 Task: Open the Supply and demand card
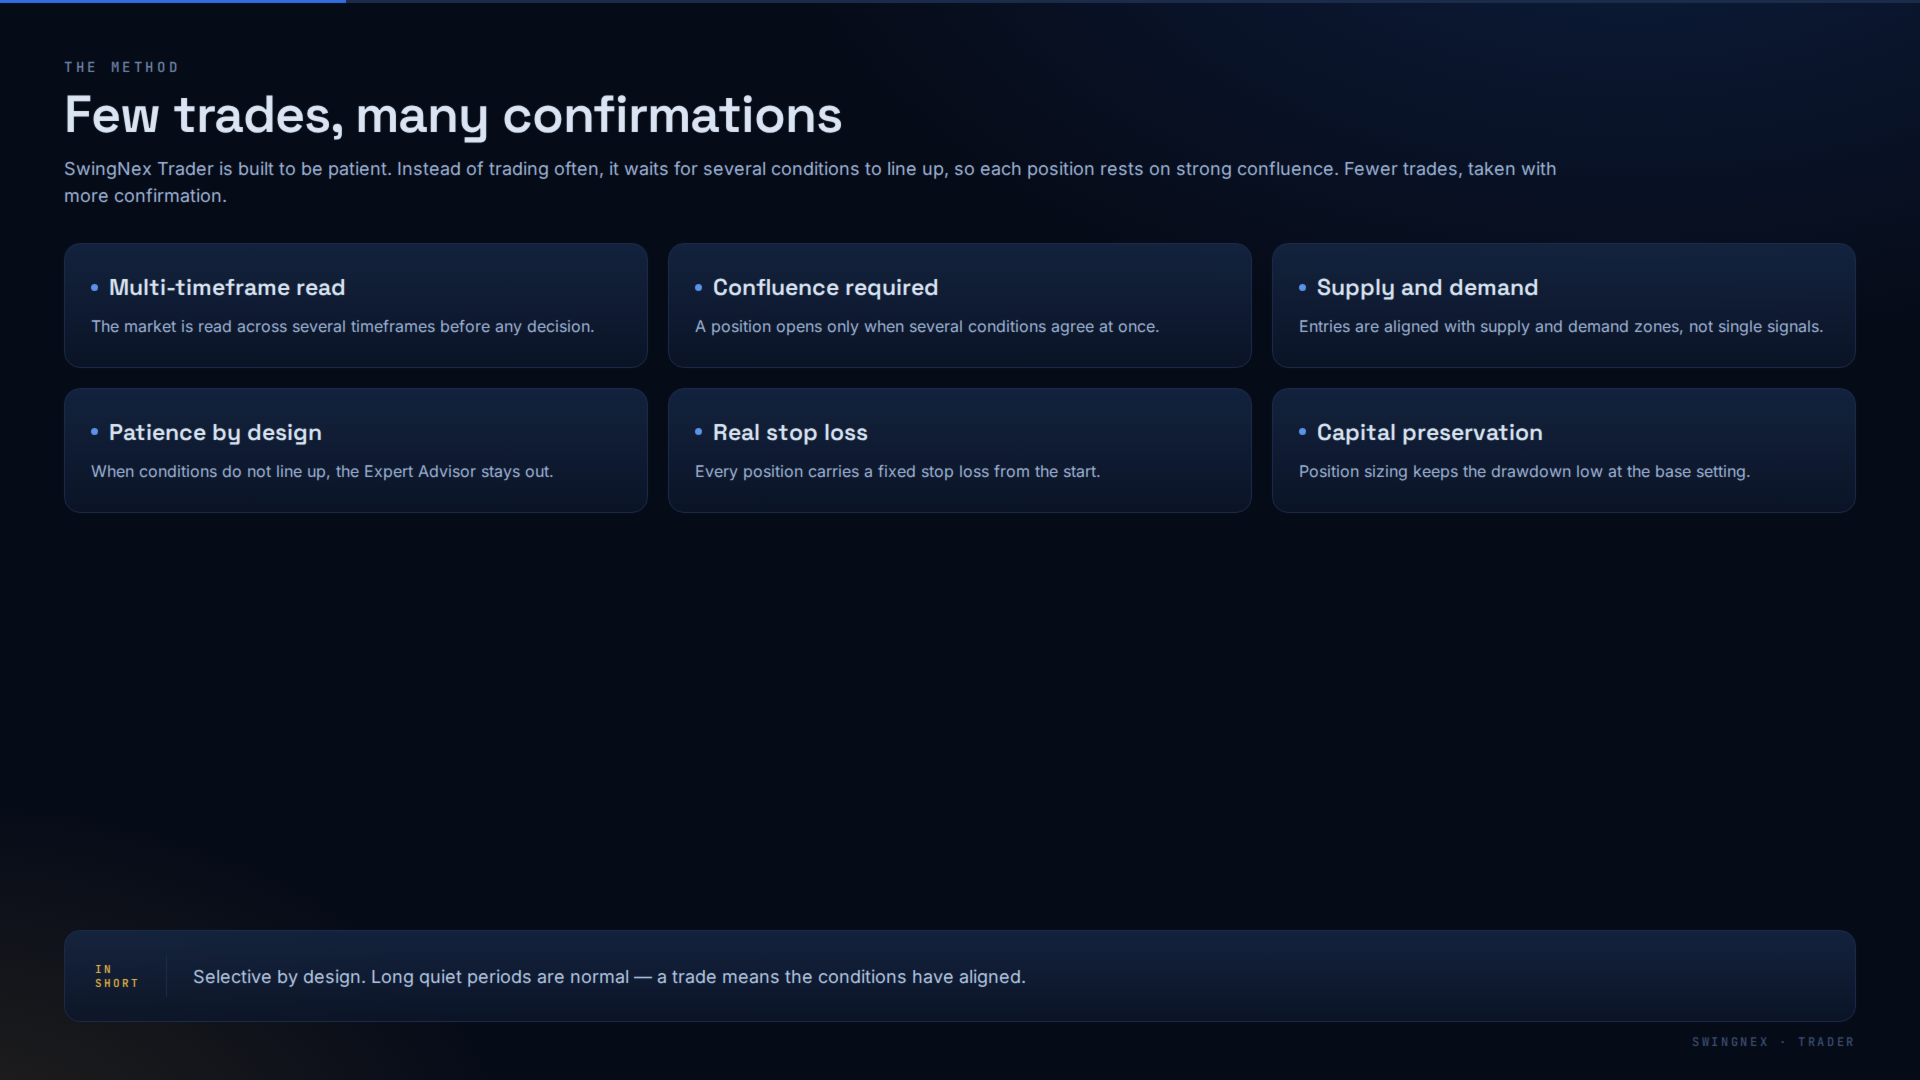click(1563, 305)
